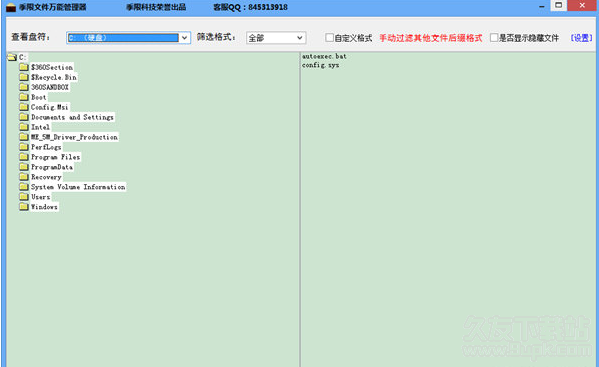Click the Documents and Settings folder icon
This screenshot has height=367, width=599.
pos(24,117)
